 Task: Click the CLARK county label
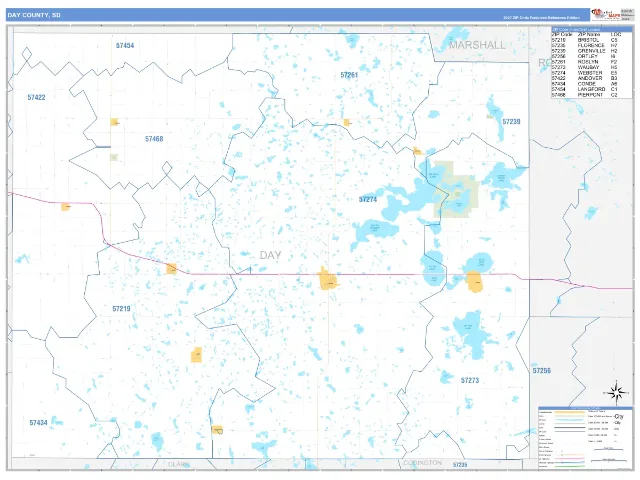(x=179, y=464)
